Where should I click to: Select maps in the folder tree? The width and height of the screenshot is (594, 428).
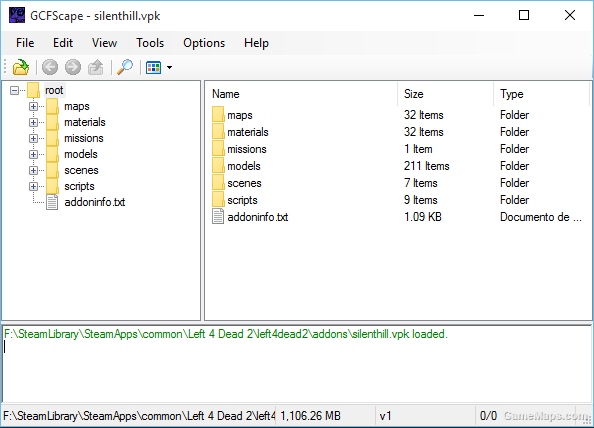[x=77, y=106]
